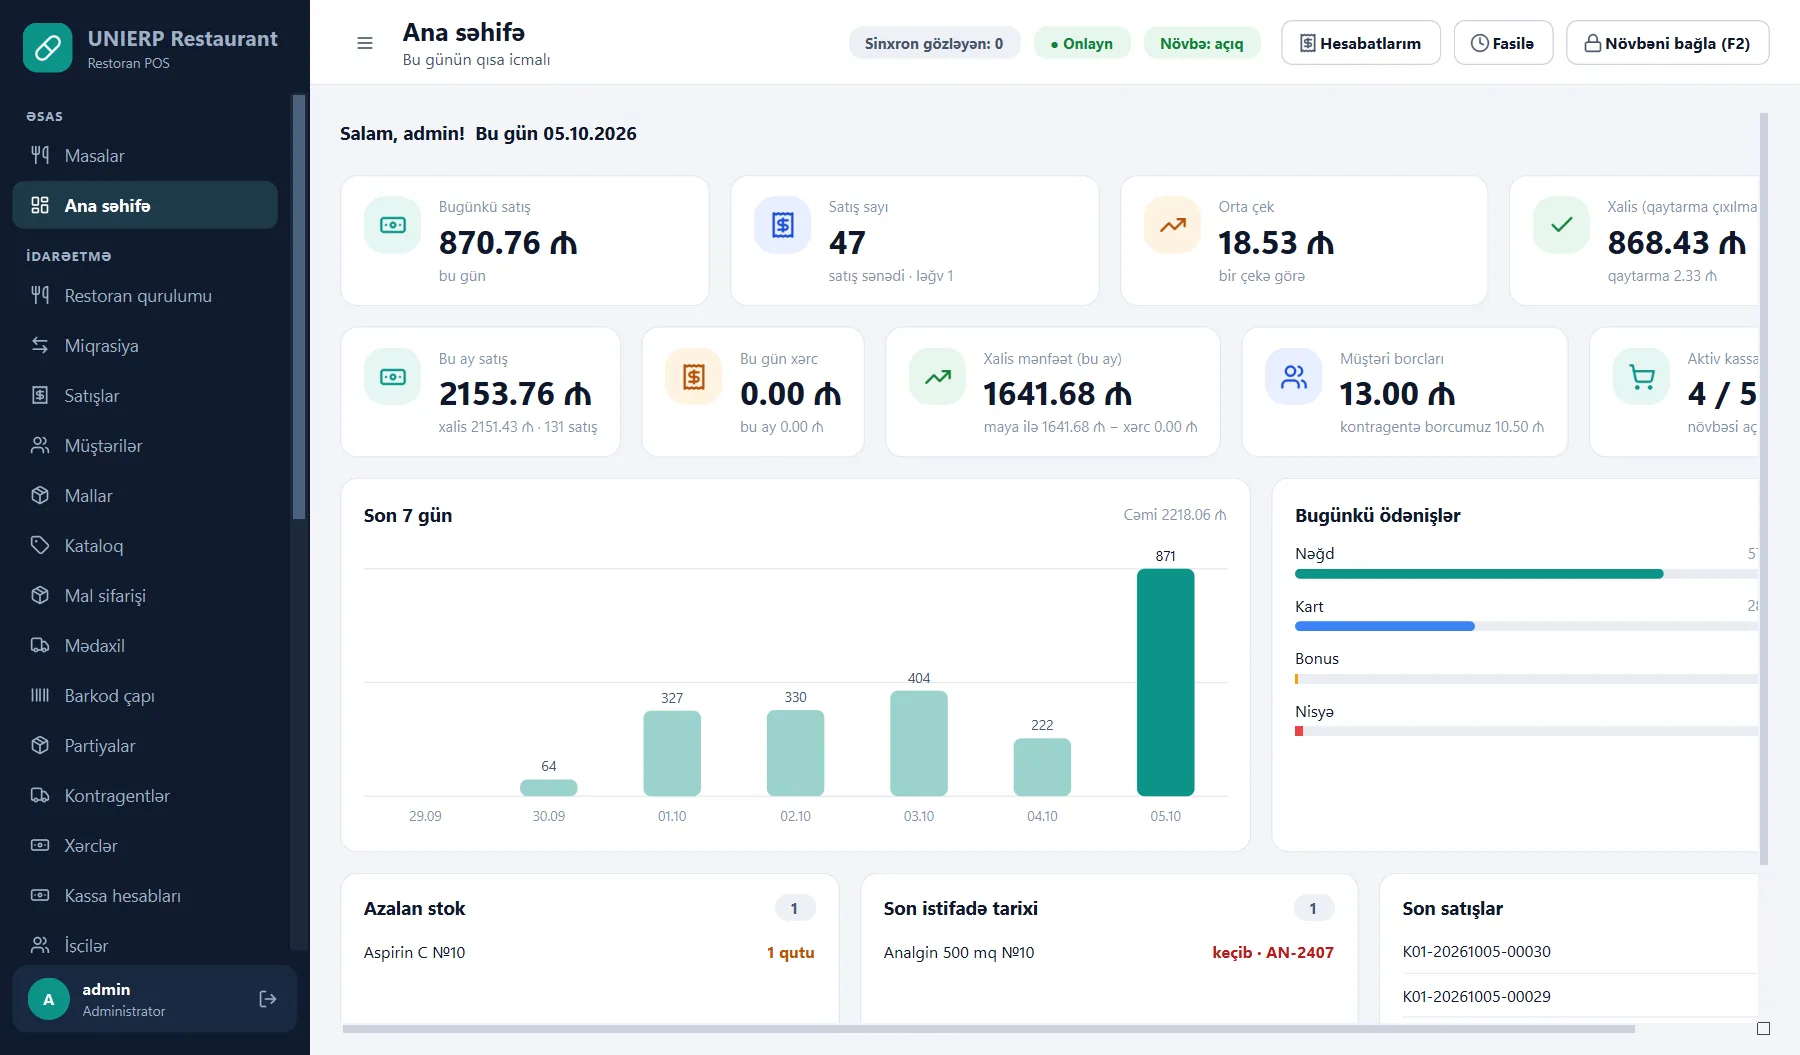Viewport: 1800px width, 1055px height.
Task: Click the Bugünkü satış cash icon
Action: [393, 225]
